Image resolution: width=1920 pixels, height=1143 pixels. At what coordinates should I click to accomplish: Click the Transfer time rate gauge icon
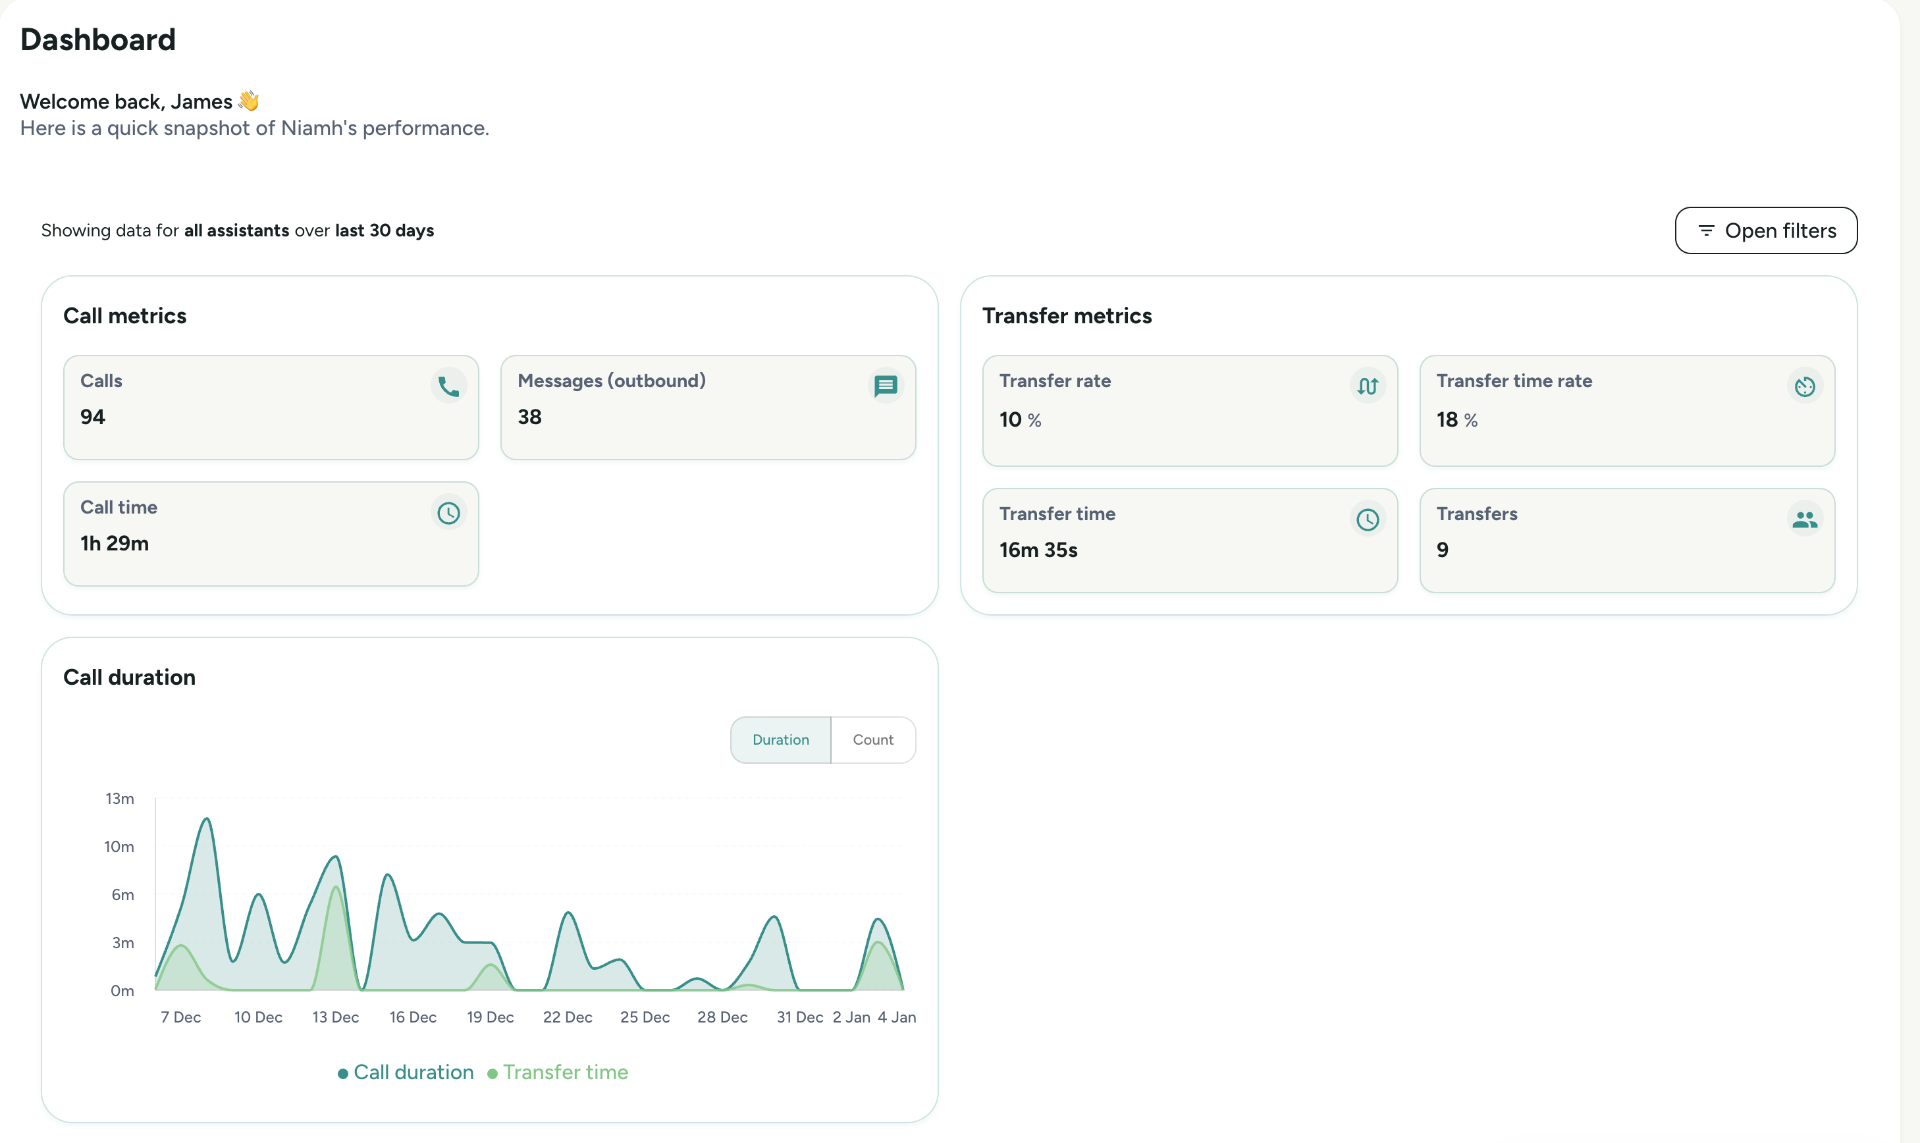[1804, 386]
